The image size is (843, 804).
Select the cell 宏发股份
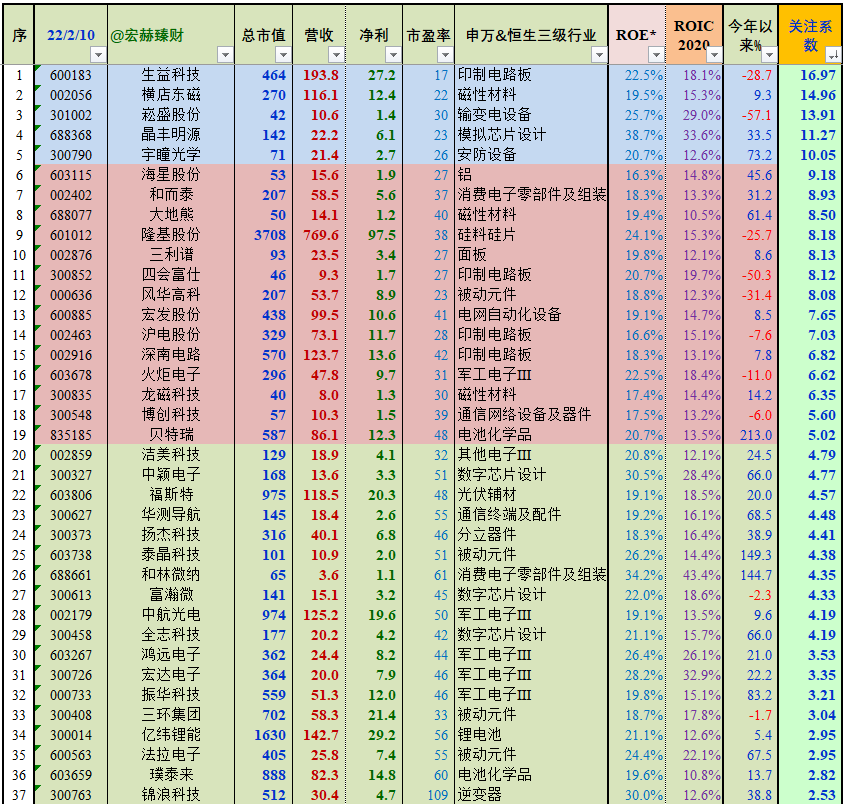[x=171, y=315]
